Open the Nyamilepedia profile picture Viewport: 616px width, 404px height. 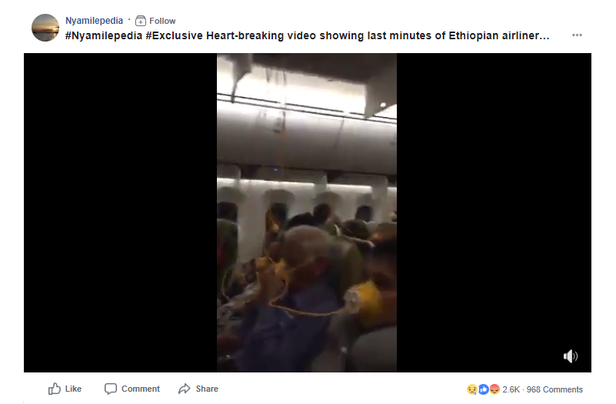(x=45, y=28)
